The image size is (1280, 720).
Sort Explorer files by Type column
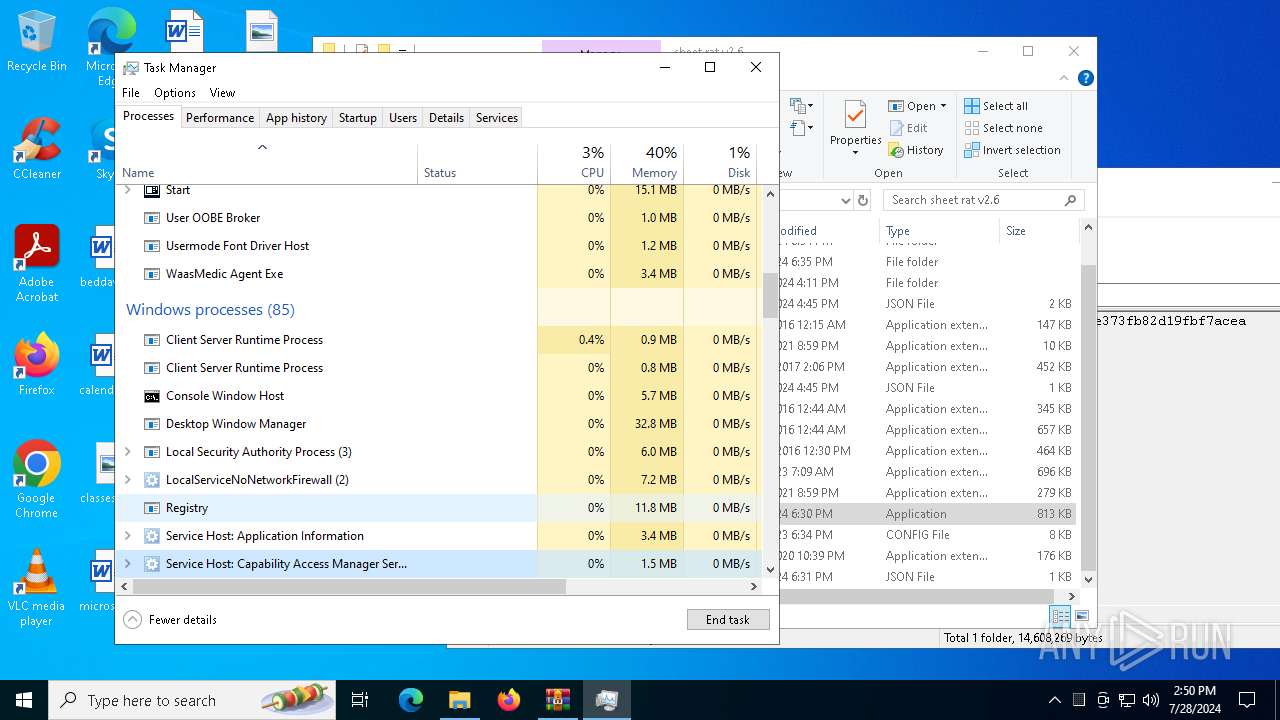tap(938, 231)
